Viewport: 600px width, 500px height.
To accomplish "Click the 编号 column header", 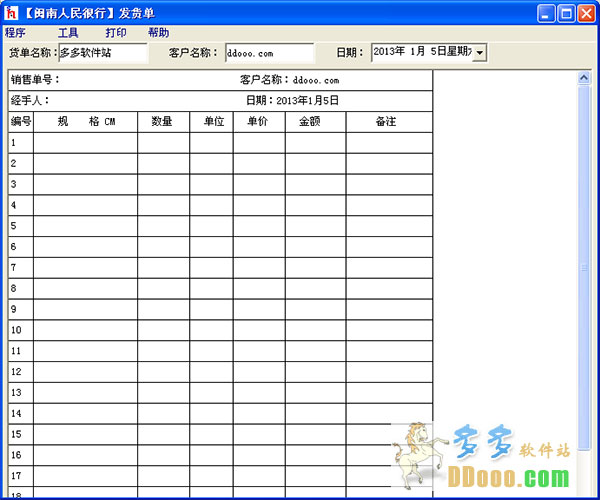I will [x=21, y=122].
